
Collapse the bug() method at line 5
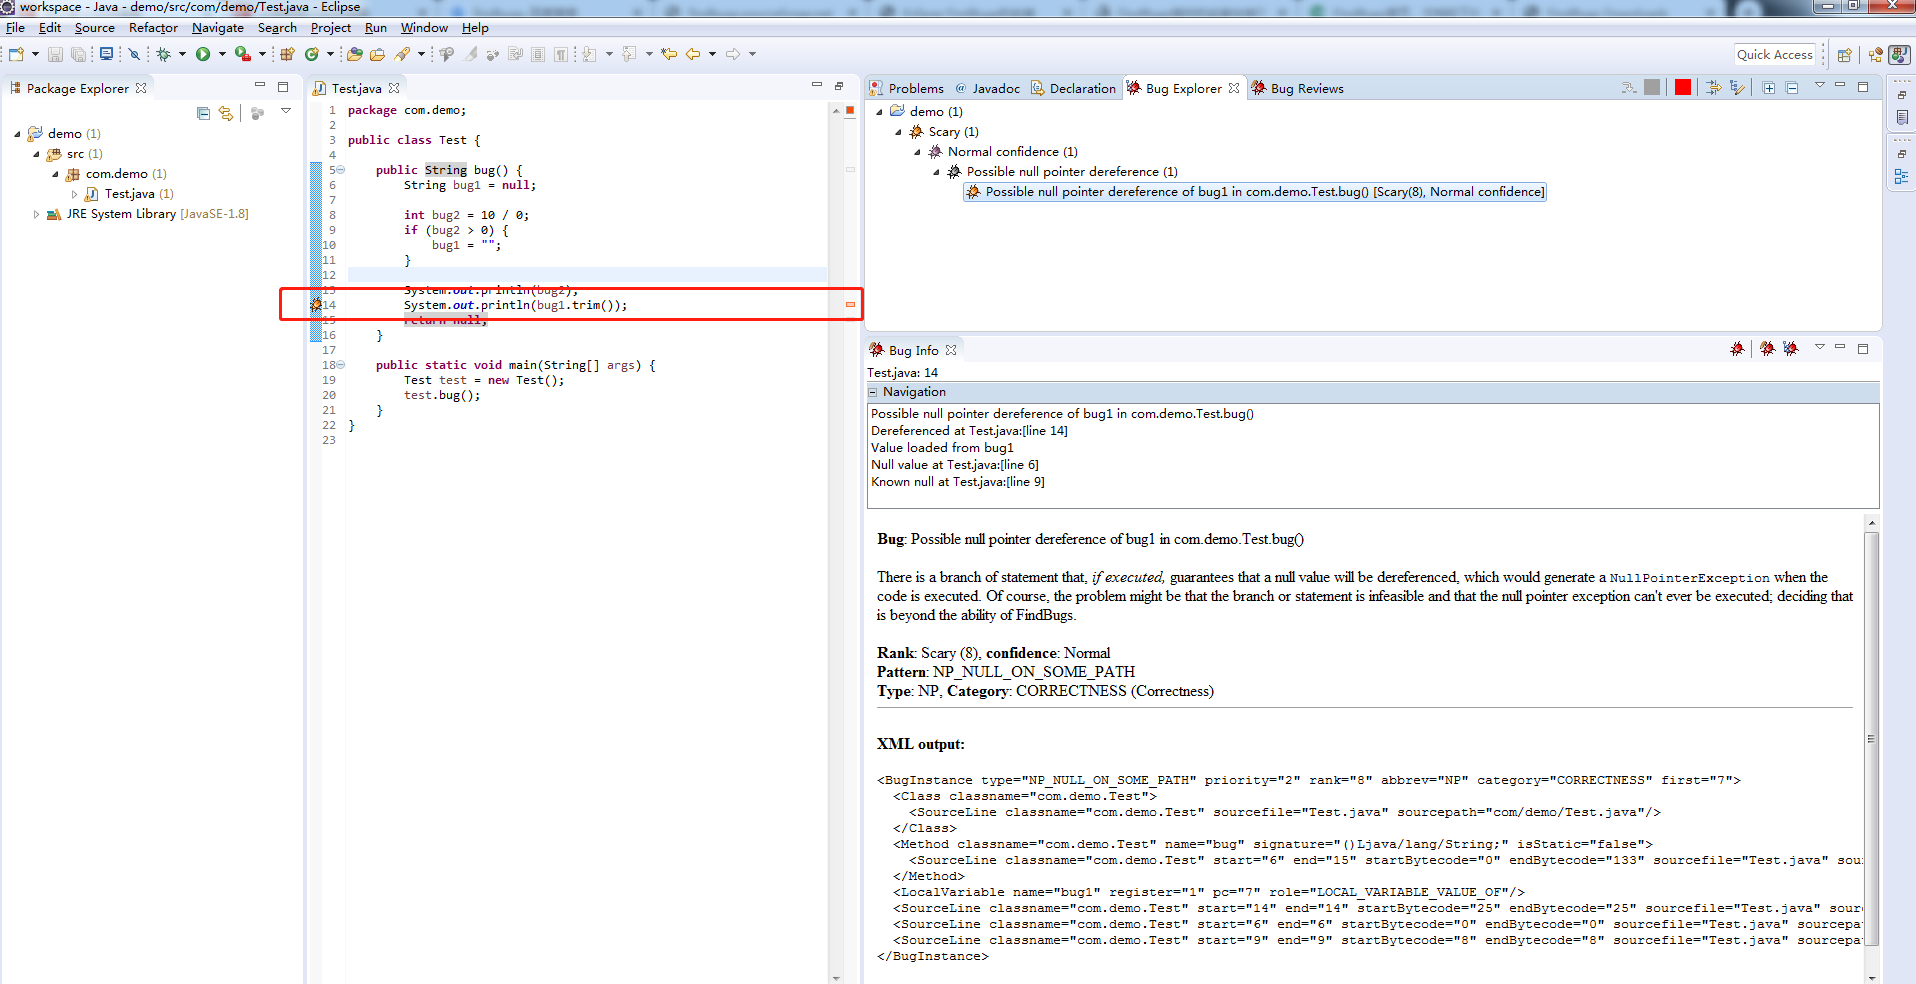click(x=340, y=170)
